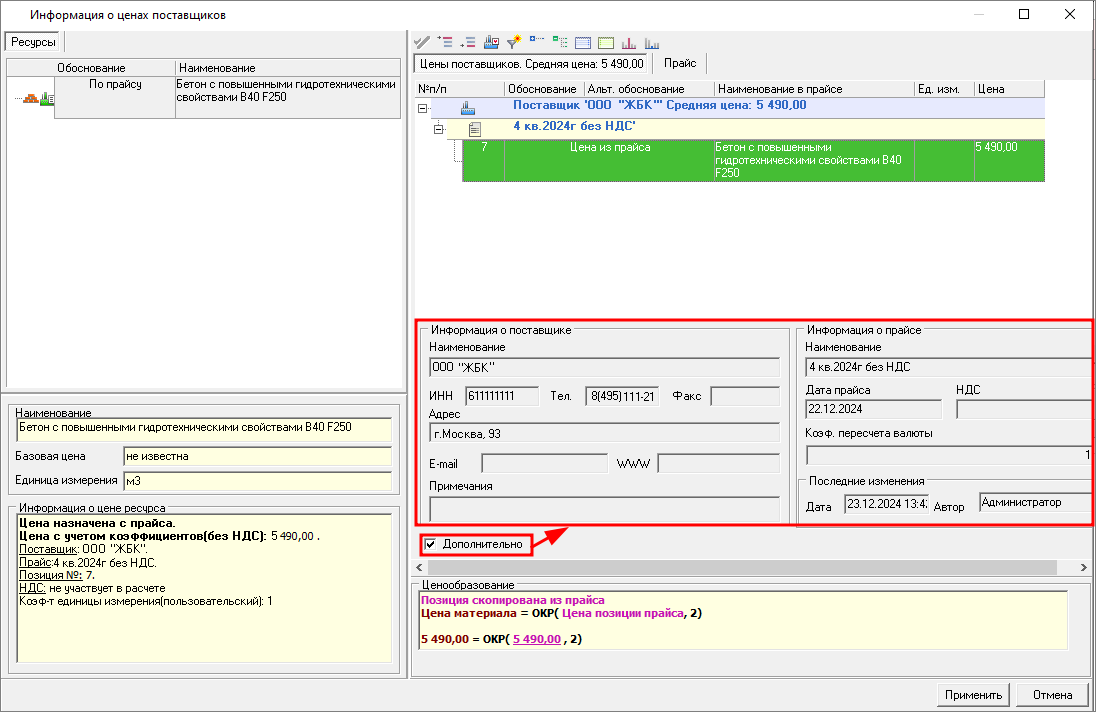Click the checkmark apply-price toolbar icon
This screenshot has width=1096, height=712.
(x=421, y=43)
